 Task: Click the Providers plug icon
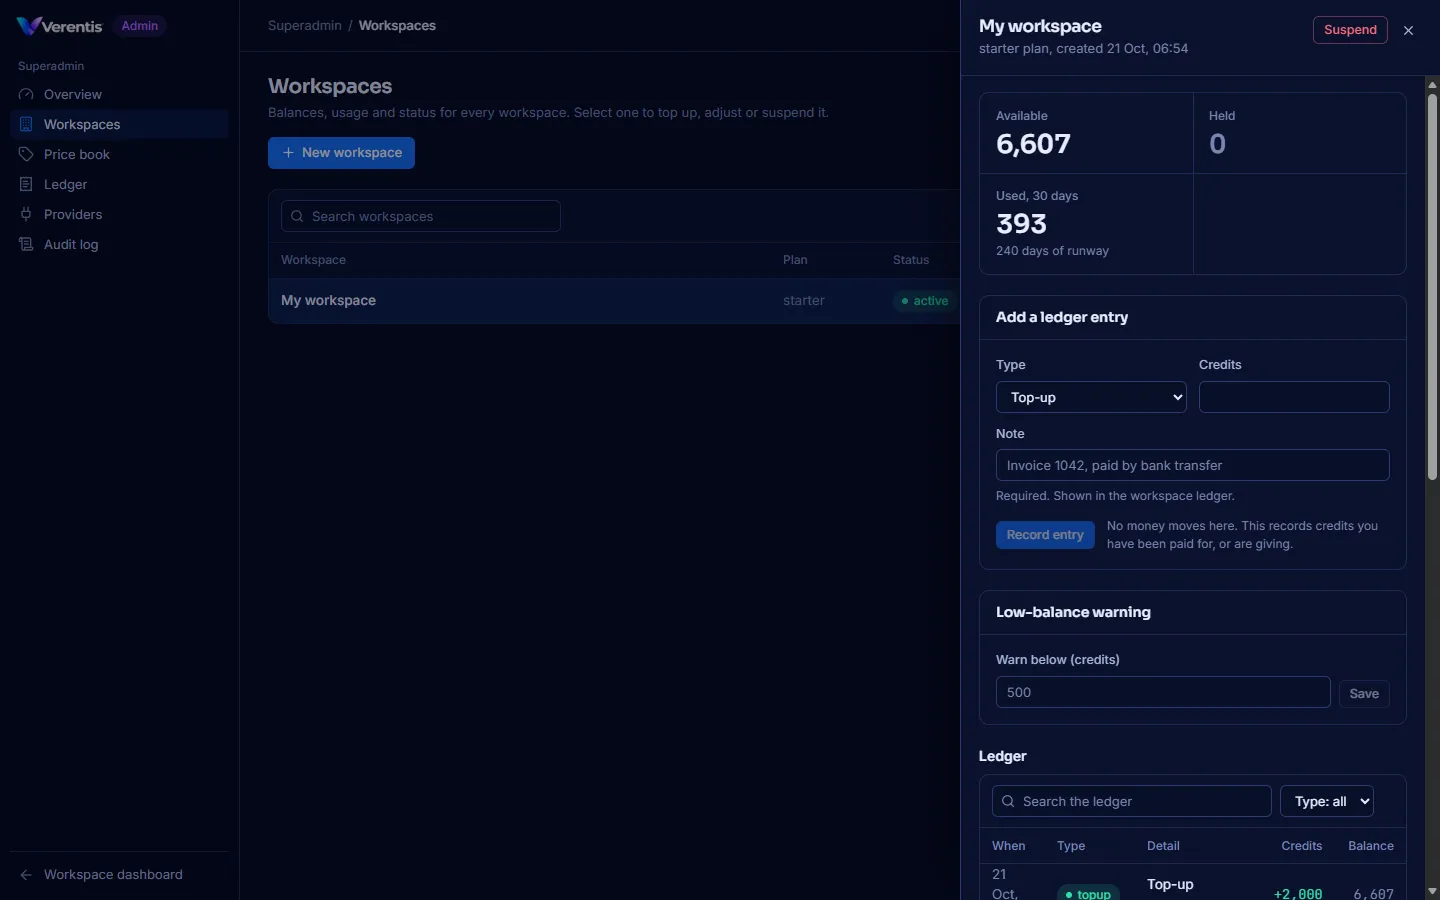click(26, 214)
